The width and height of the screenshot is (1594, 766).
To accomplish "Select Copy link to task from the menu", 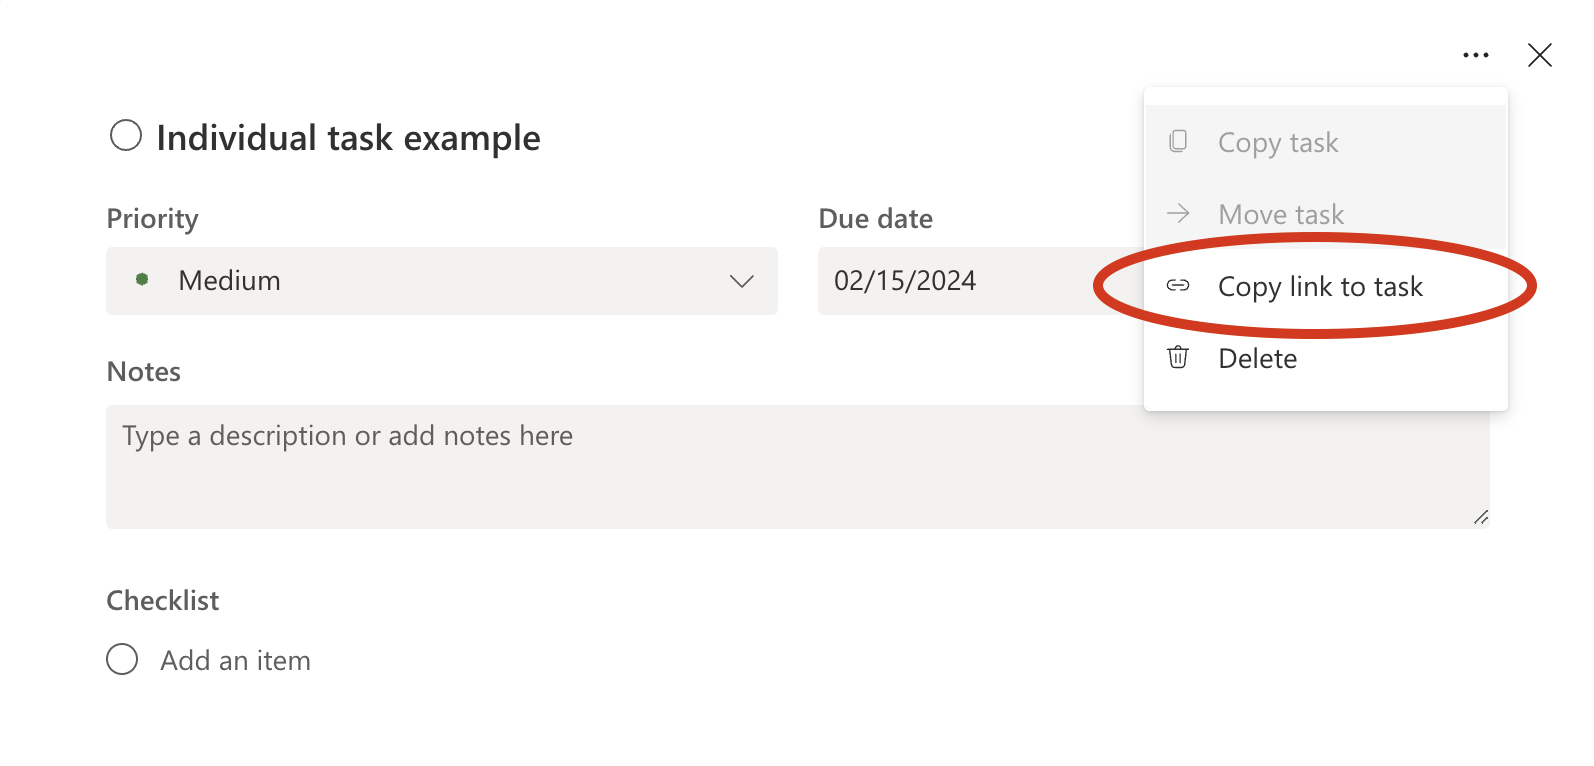I will tap(1320, 286).
